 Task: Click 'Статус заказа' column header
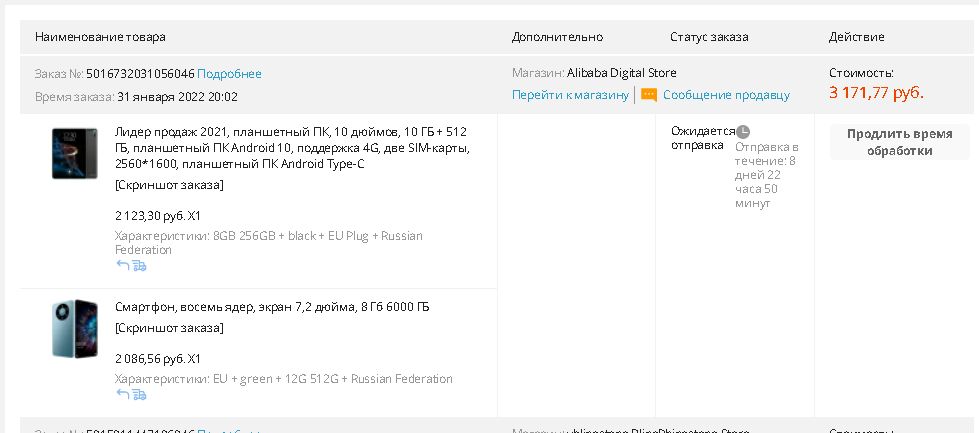tap(709, 37)
